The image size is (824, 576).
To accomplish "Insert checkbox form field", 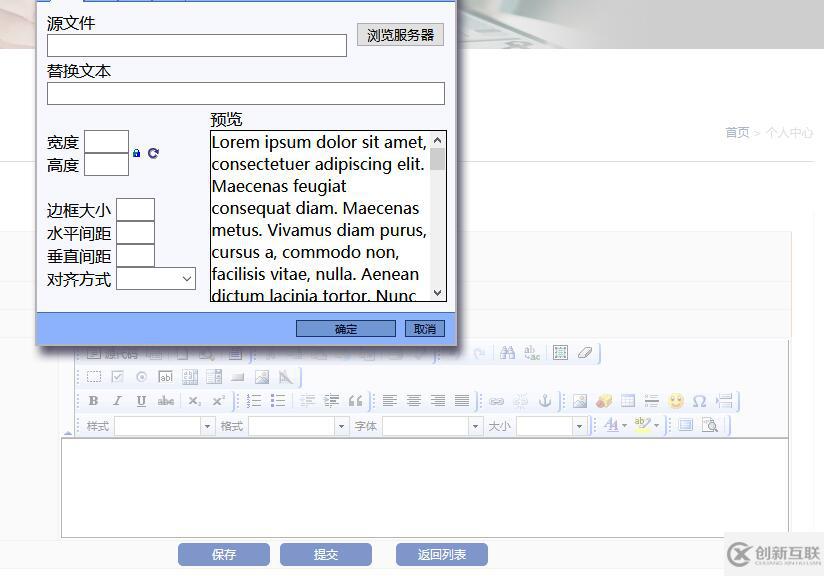I will 117,377.
